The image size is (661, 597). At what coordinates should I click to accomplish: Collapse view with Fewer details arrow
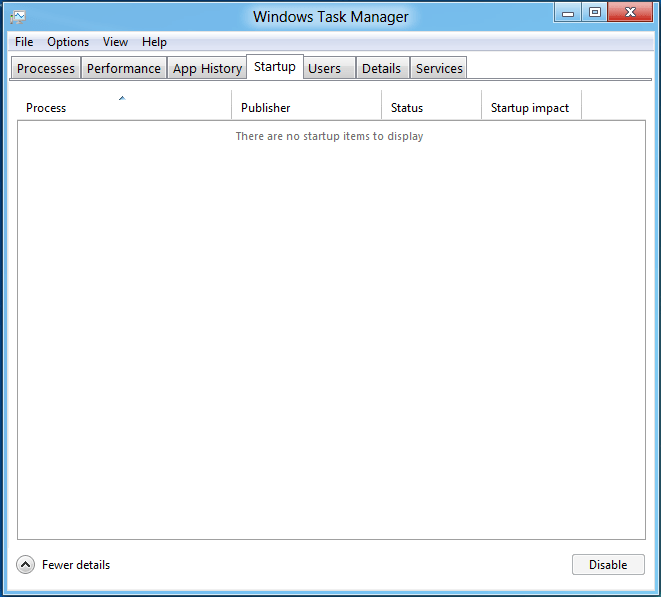pyautogui.click(x=25, y=565)
